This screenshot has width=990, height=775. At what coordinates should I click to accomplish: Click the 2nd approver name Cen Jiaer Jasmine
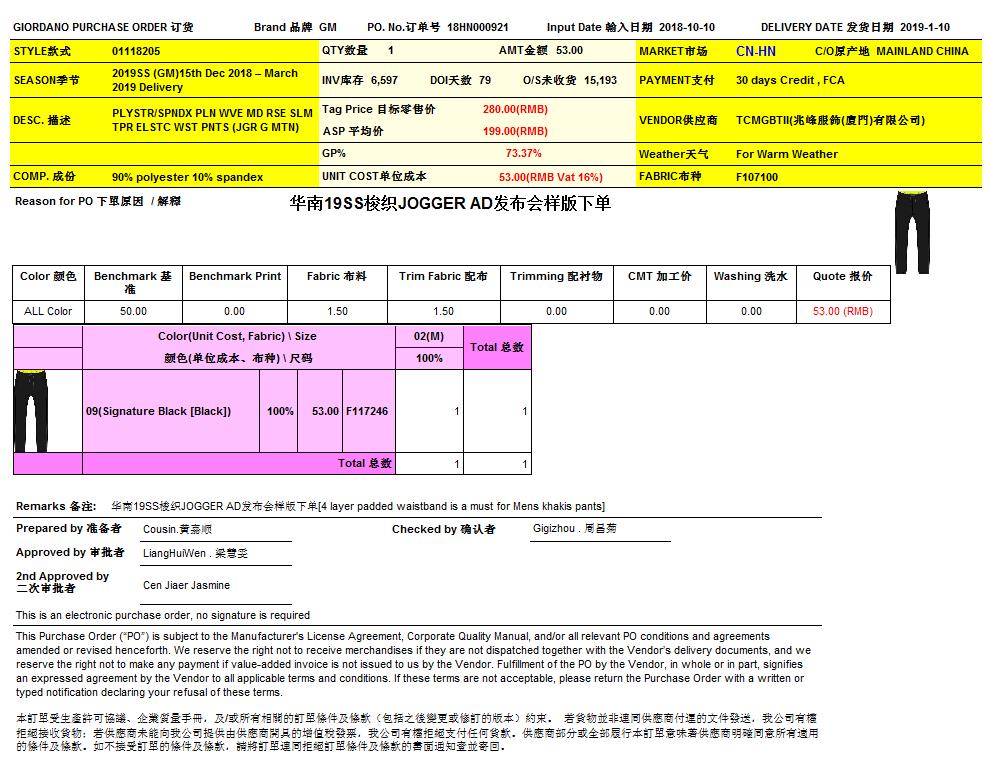(186, 585)
